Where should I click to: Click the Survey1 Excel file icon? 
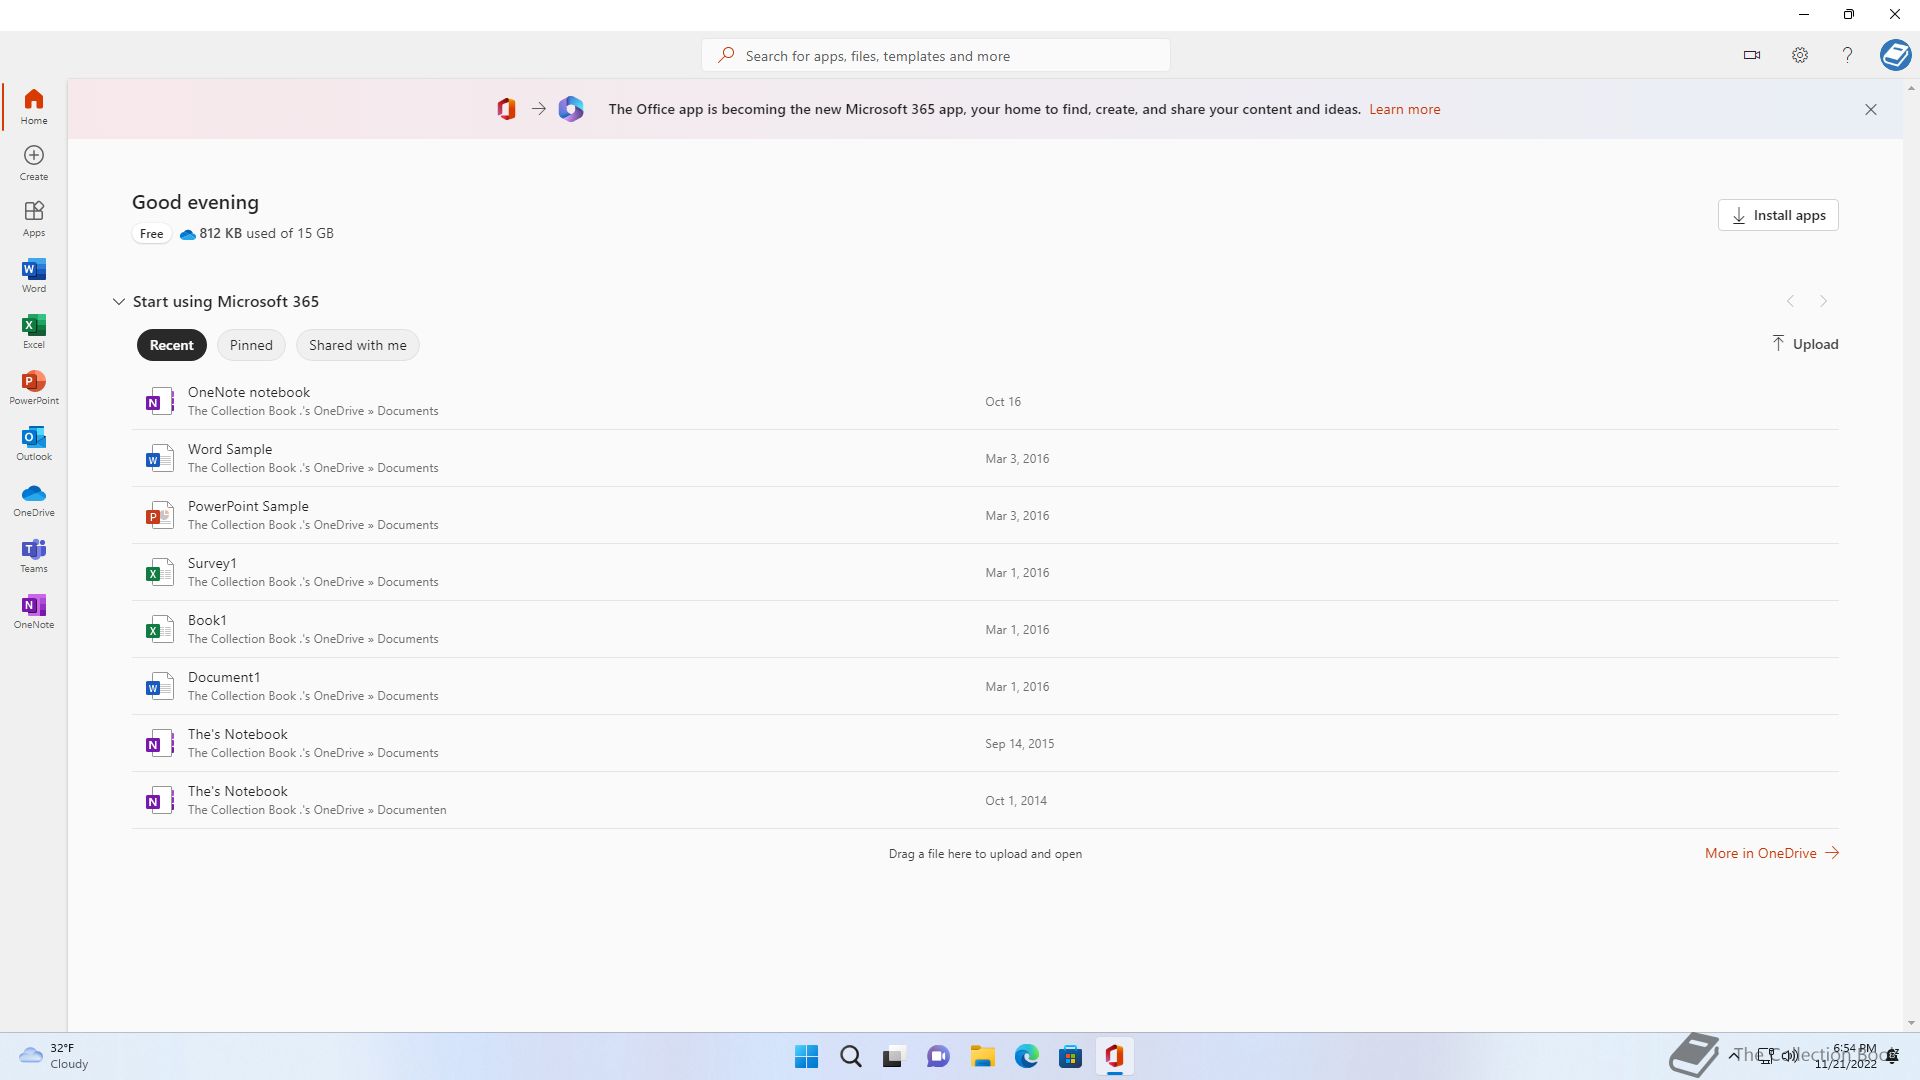click(x=159, y=572)
